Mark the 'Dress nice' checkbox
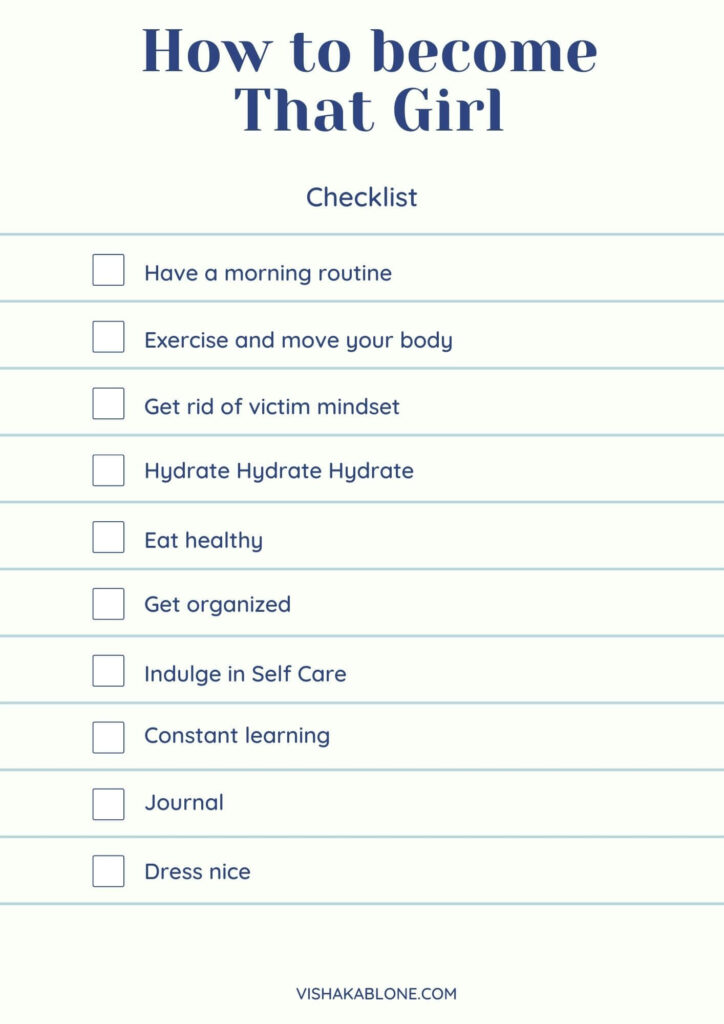Screen dimensions: 724x1024 [108, 871]
